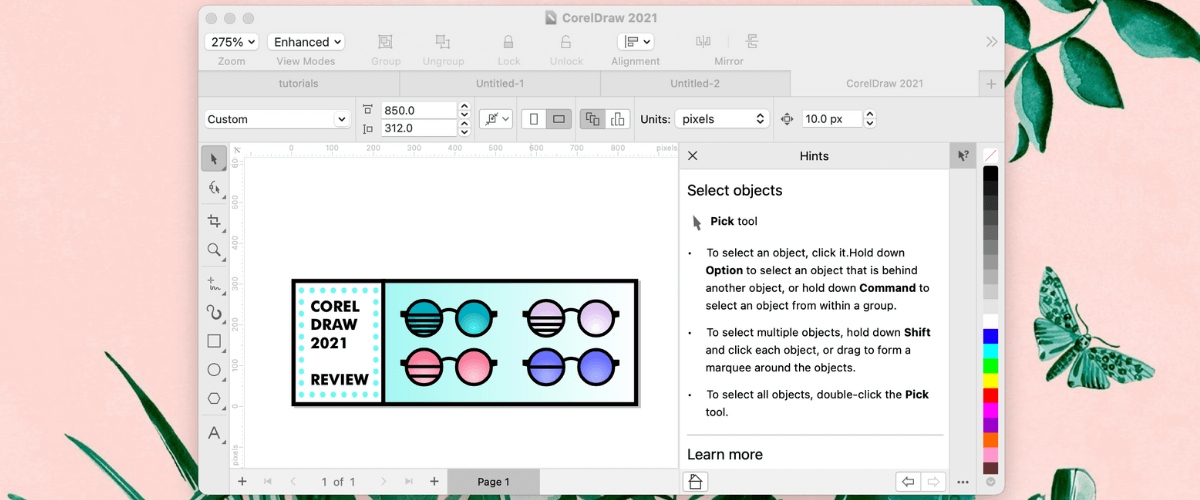Go to previous page
Screen dimensions: 1200x500
[293, 482]
